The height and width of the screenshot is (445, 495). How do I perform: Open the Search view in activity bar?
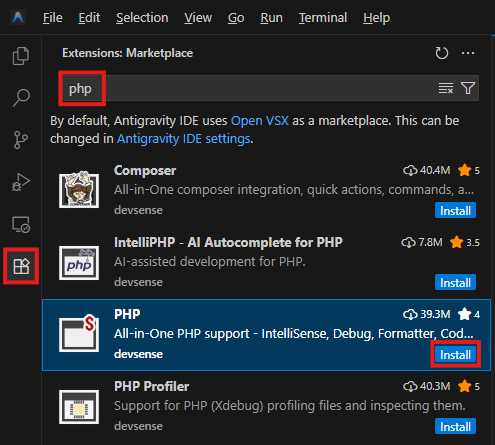21,98
